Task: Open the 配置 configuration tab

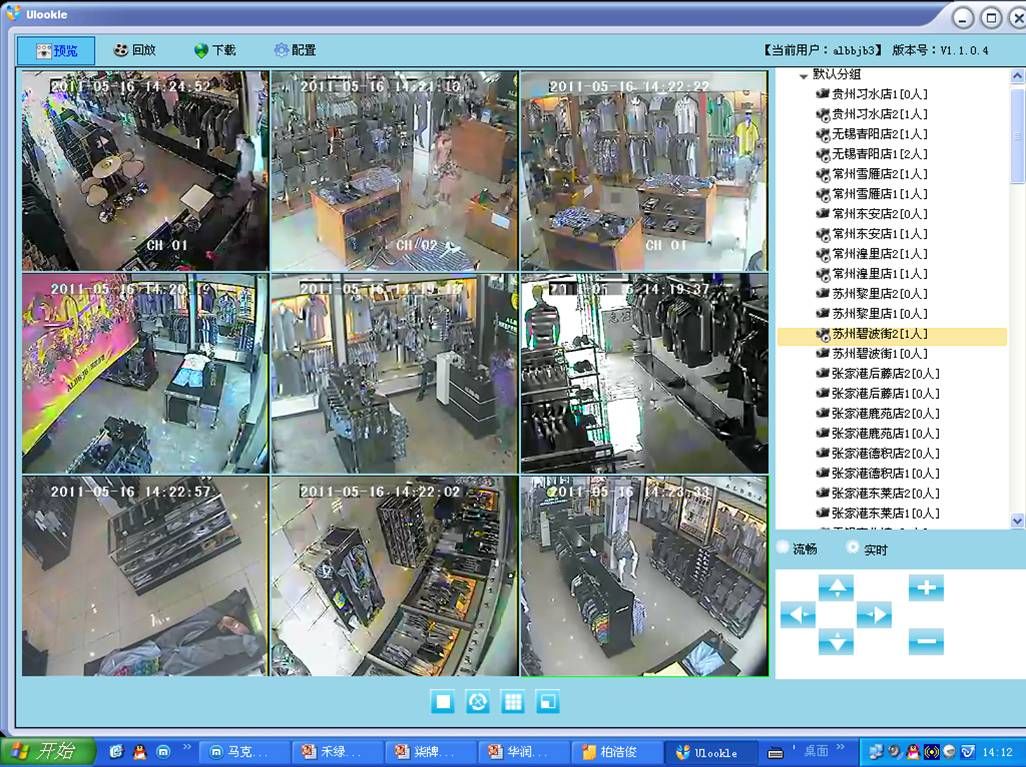Action: tap(295, 50)
